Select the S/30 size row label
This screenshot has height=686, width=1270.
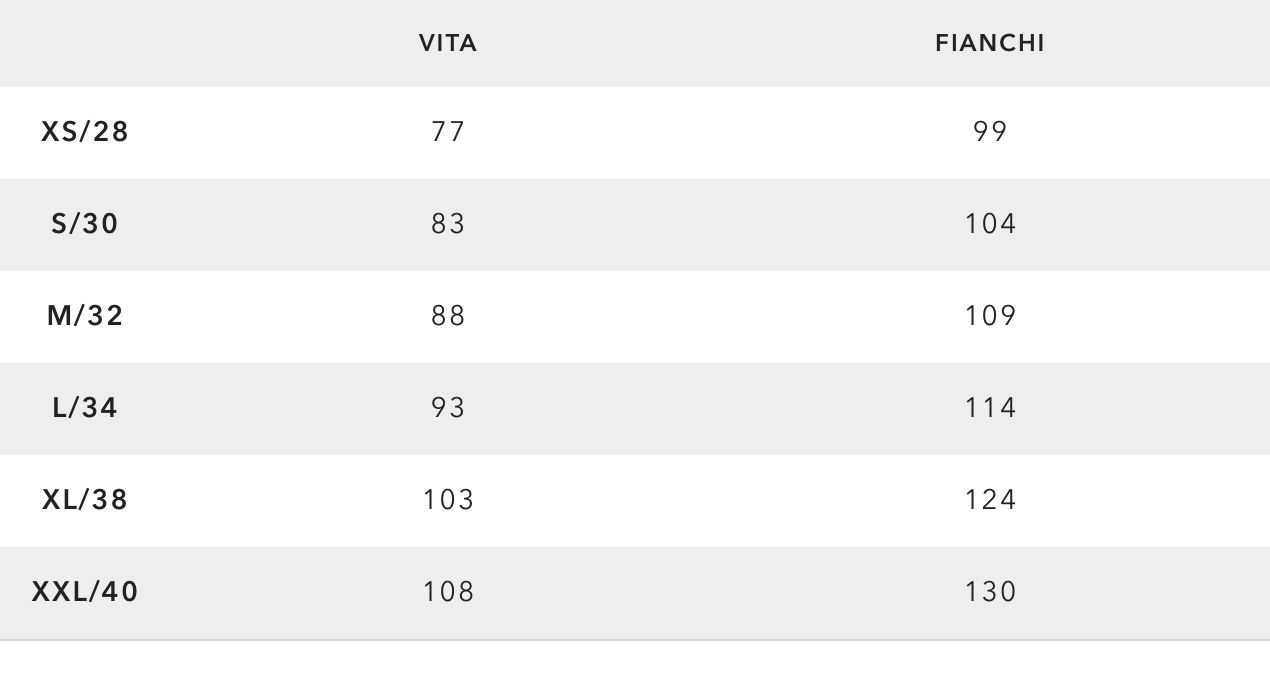click(85, 224)
